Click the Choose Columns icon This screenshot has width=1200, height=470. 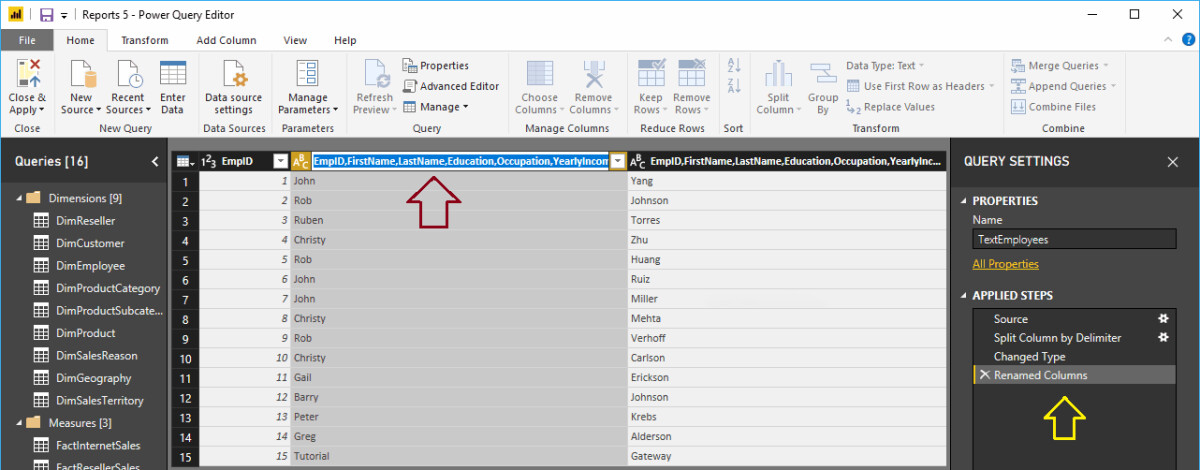(540, 73)
